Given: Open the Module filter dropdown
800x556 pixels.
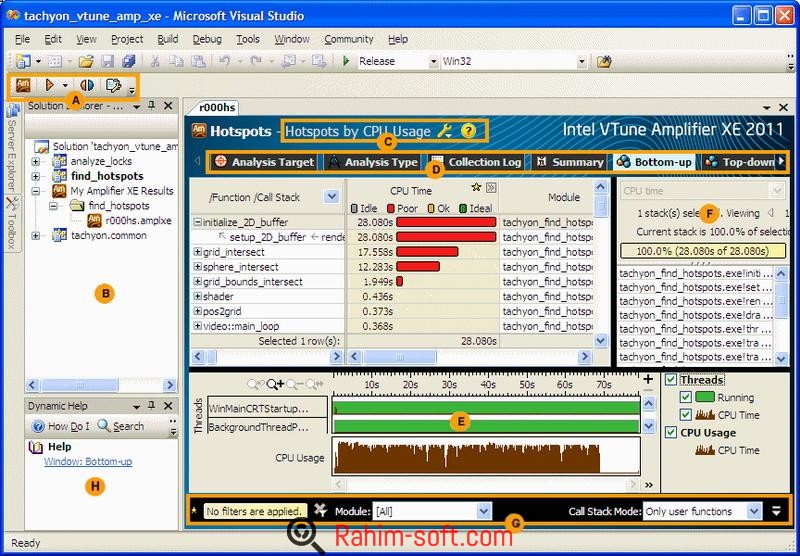Looking at the screenshot, I should (484, 511).
